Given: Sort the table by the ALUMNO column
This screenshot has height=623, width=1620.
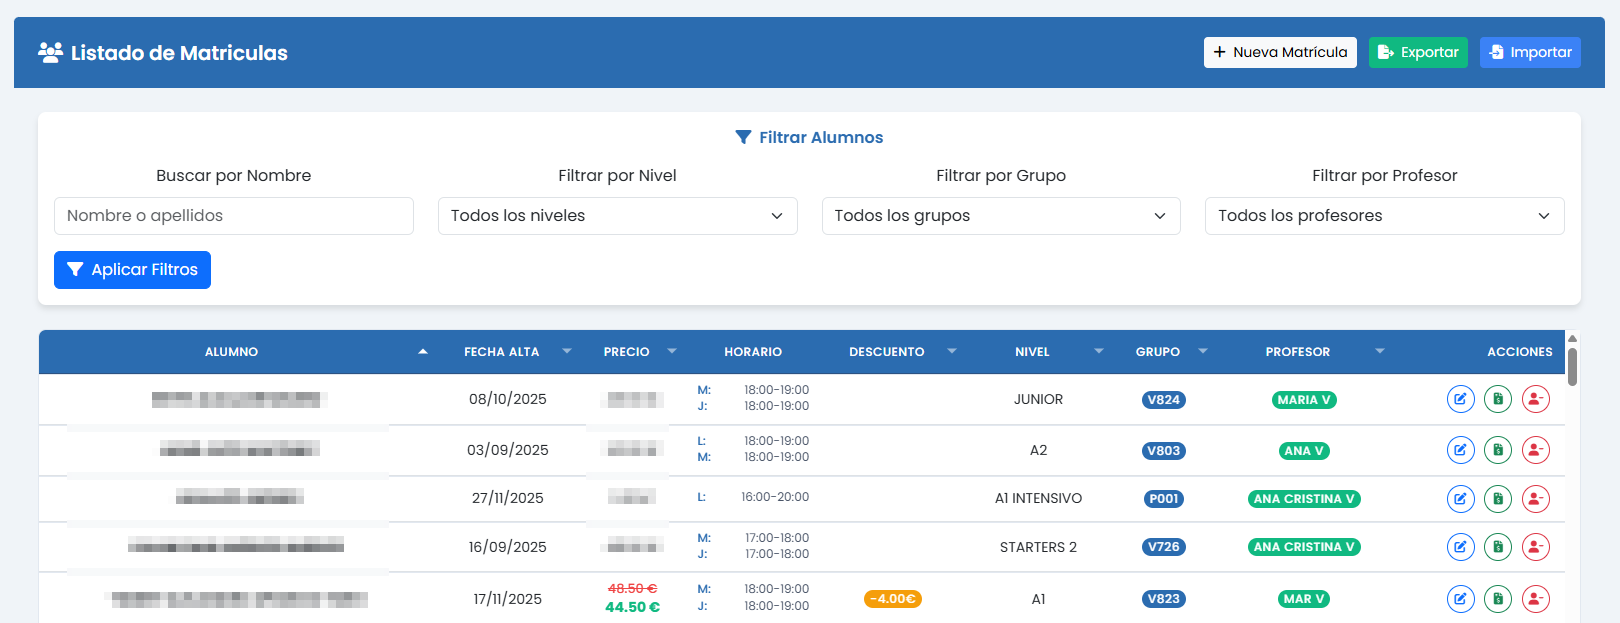Looking at the screenshot, I should (232, 352).
